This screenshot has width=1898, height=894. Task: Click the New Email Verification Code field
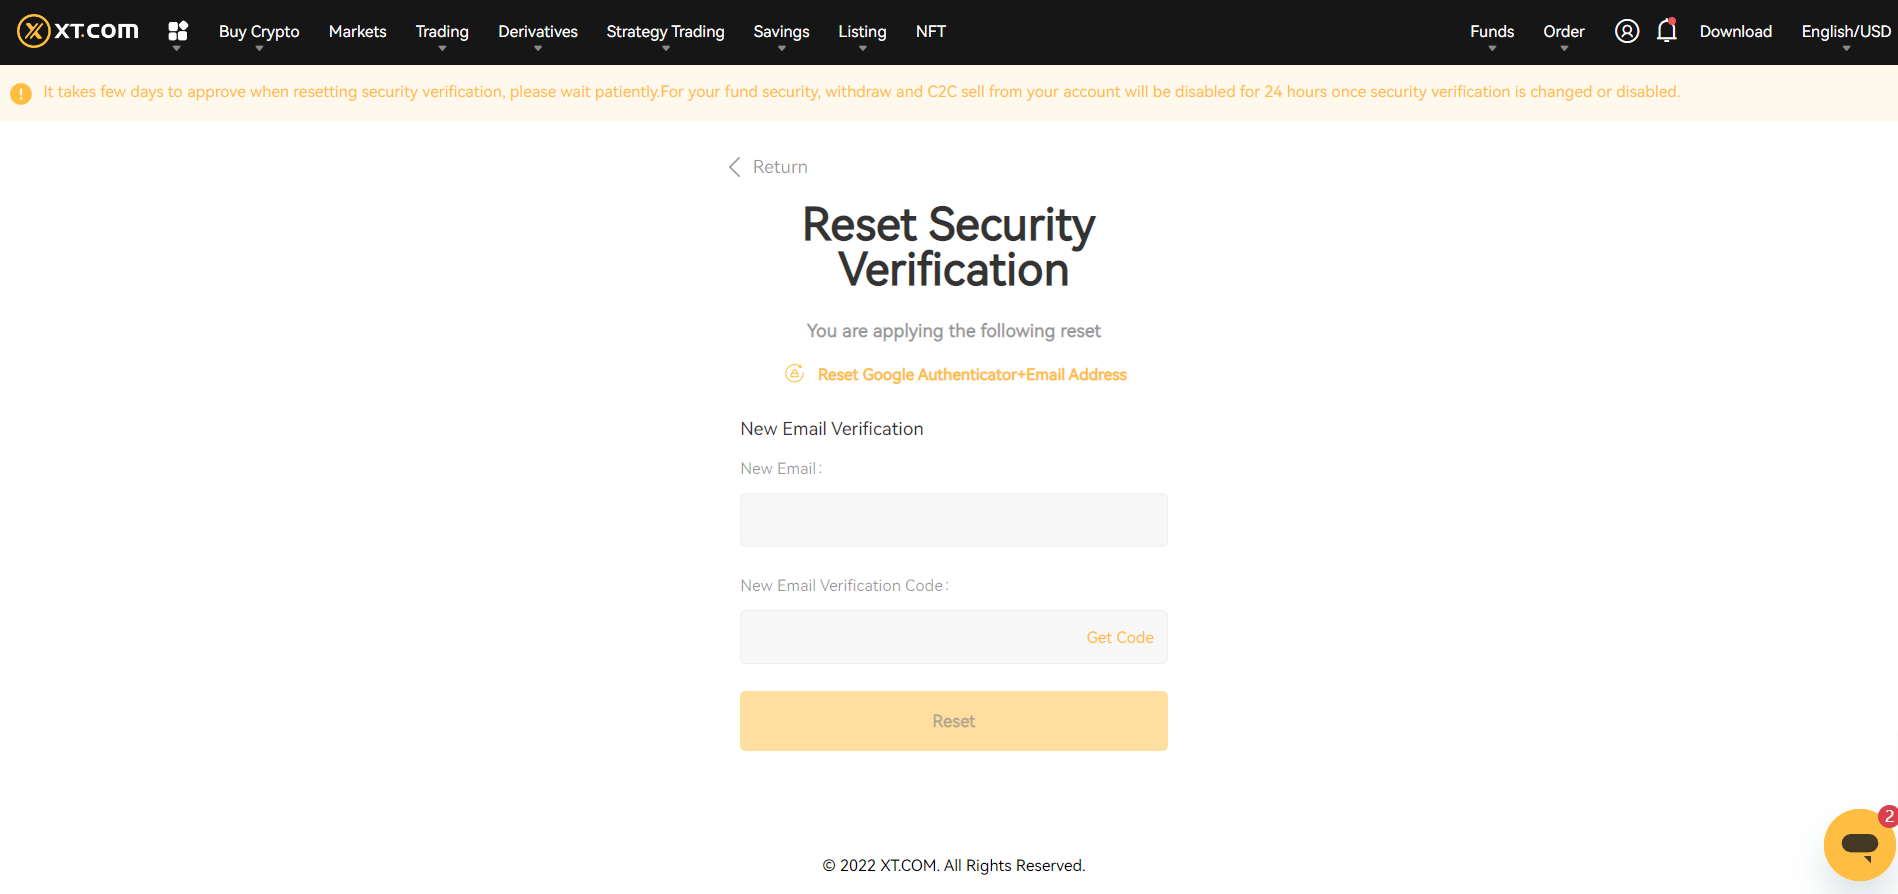coord(905,638)
